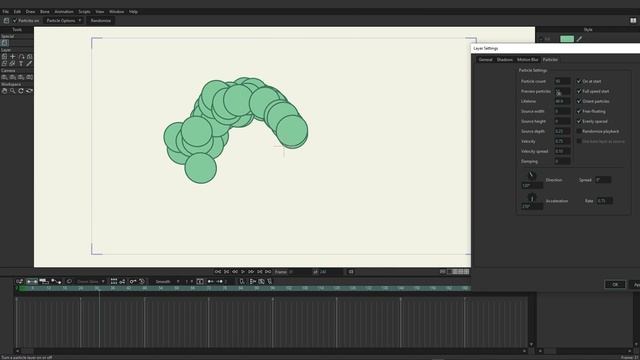
Task: Select the Insert Text tool
Action: pyautogui.click(x=21, y=64)
